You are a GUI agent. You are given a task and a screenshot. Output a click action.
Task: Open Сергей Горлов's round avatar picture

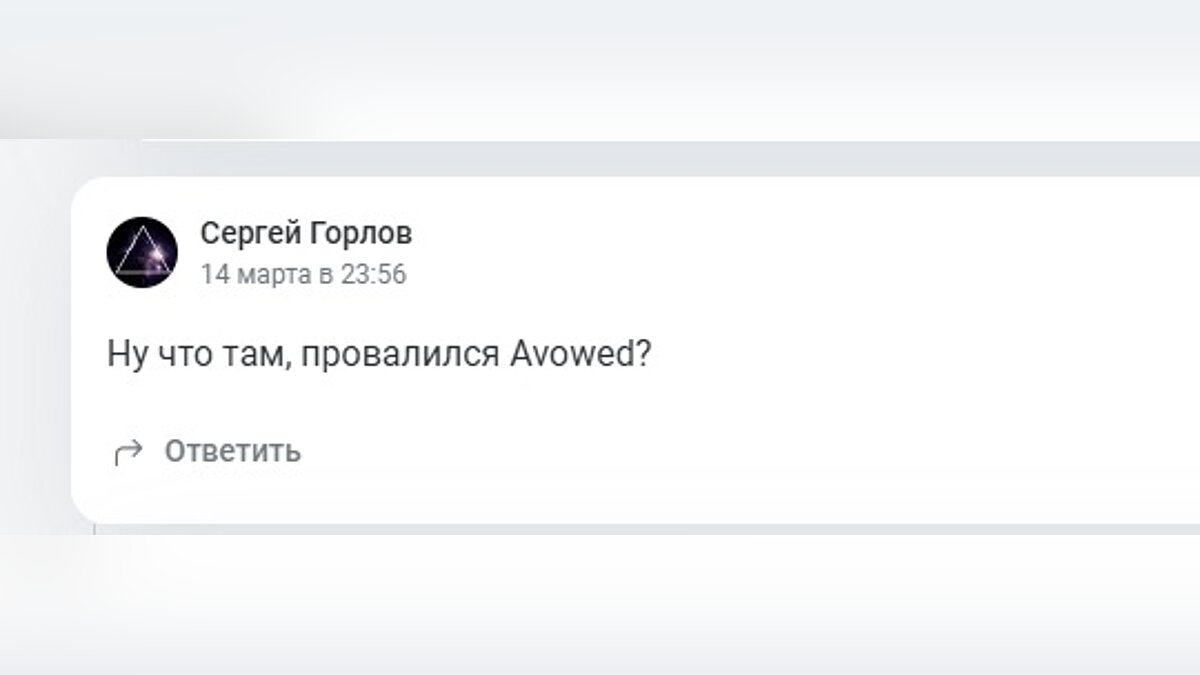click(142, 252)
